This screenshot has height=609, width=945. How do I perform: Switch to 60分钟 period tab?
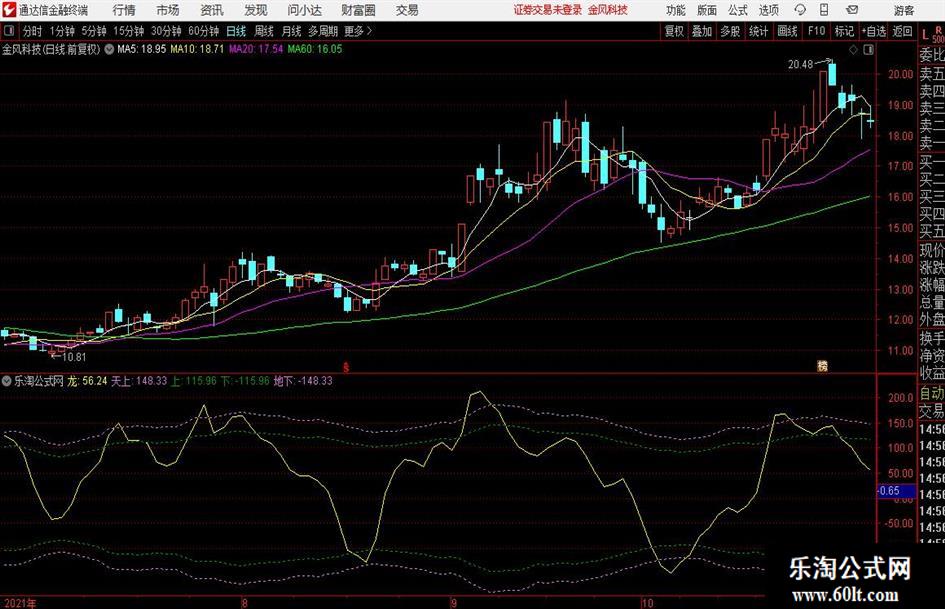[x=204, y=31]
